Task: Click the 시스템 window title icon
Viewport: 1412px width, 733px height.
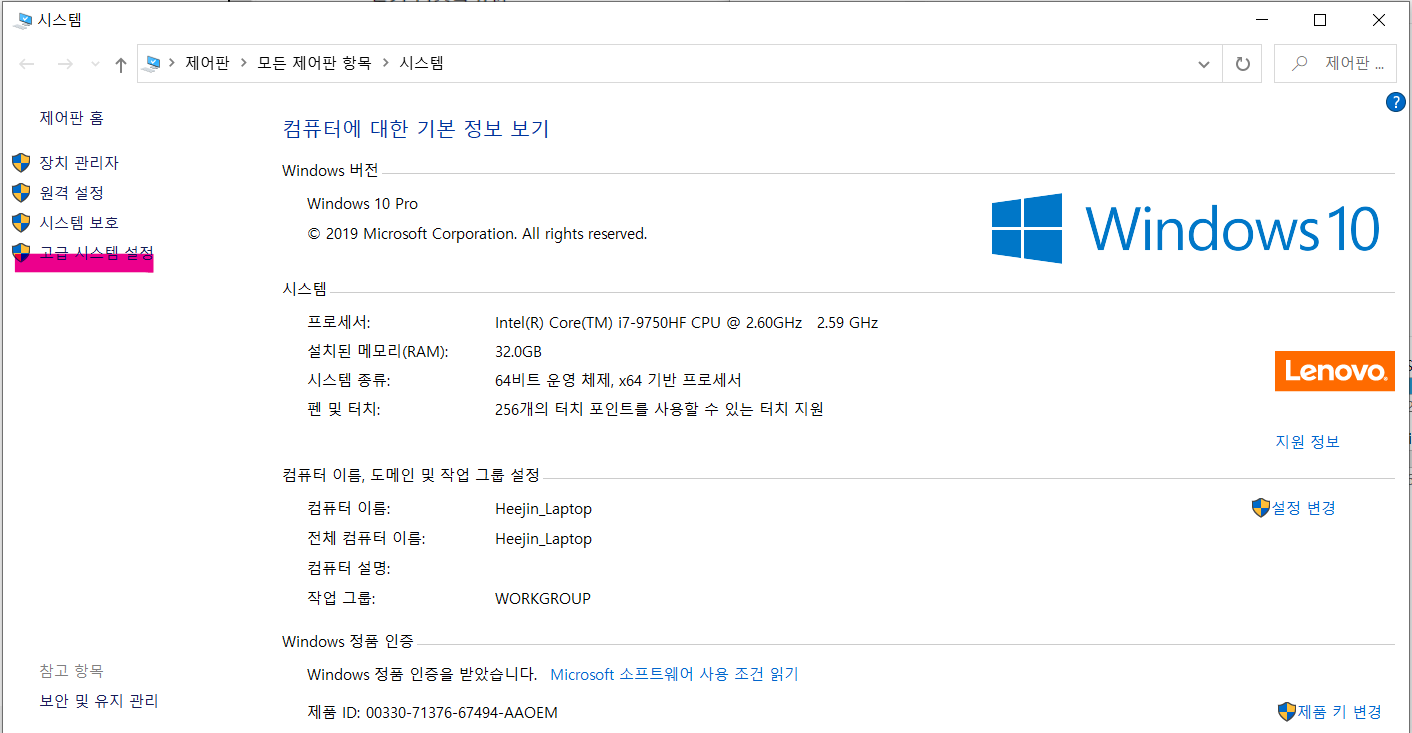Action: tap(23, 20)
